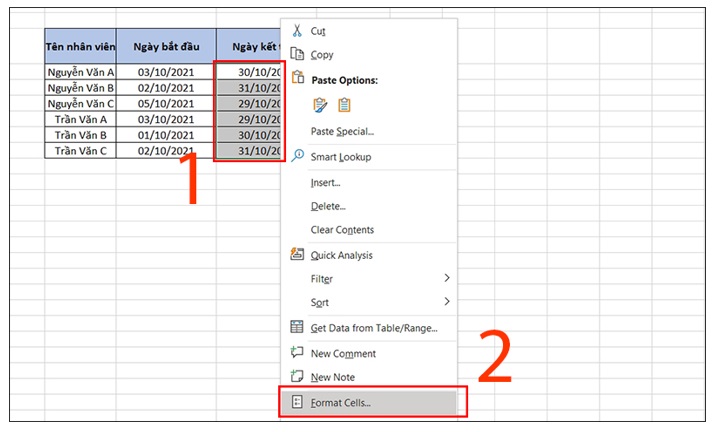
Task: Click first Paste option clipboard icon
Action: coord(320,104)
